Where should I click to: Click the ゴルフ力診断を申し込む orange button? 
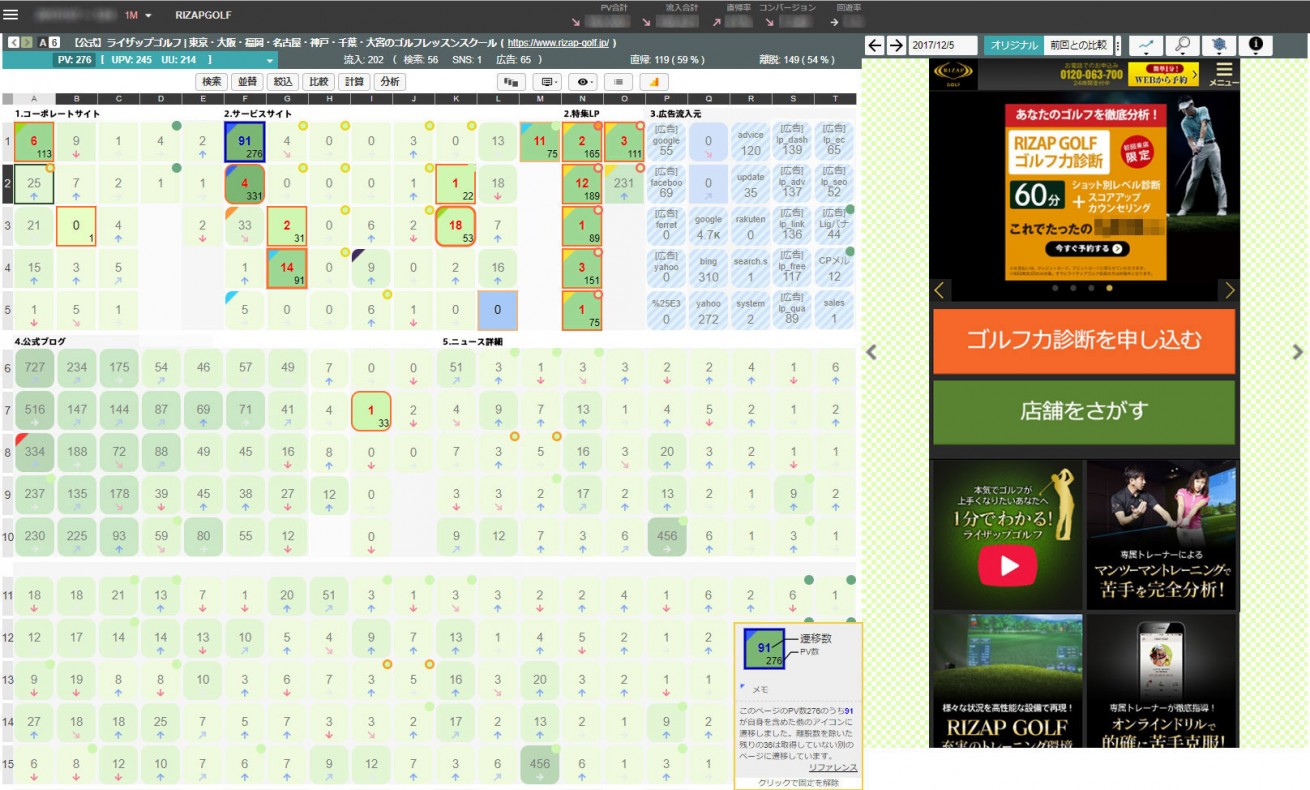(1084, 340)
